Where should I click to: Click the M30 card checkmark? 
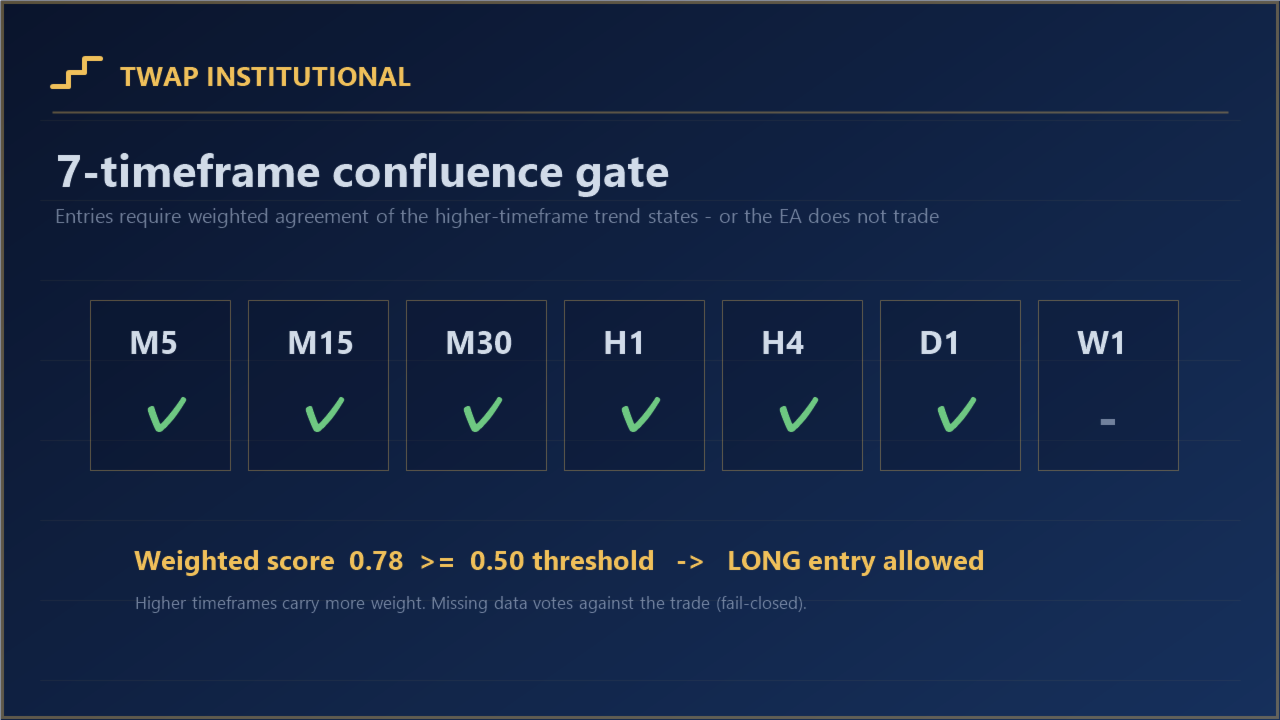point(483,415)
